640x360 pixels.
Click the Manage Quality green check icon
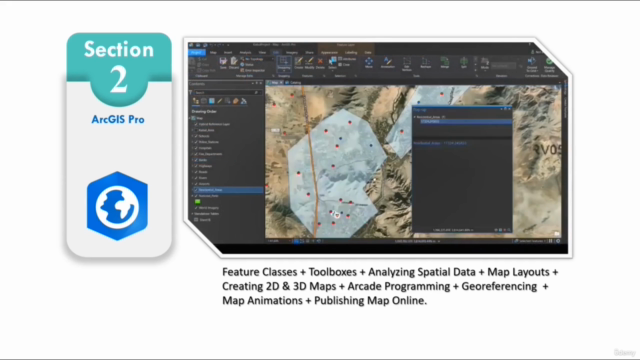[x=549, y=61]
